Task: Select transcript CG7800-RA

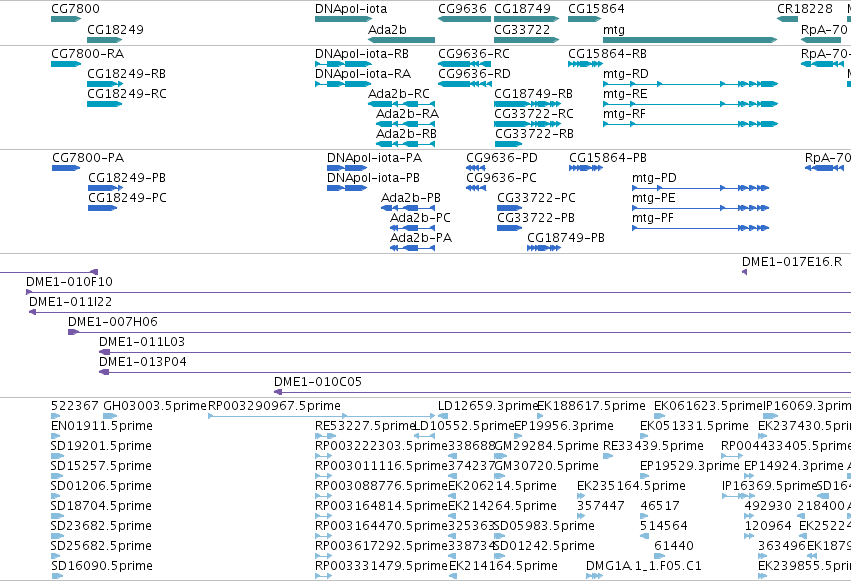Action: click(66, 64)
